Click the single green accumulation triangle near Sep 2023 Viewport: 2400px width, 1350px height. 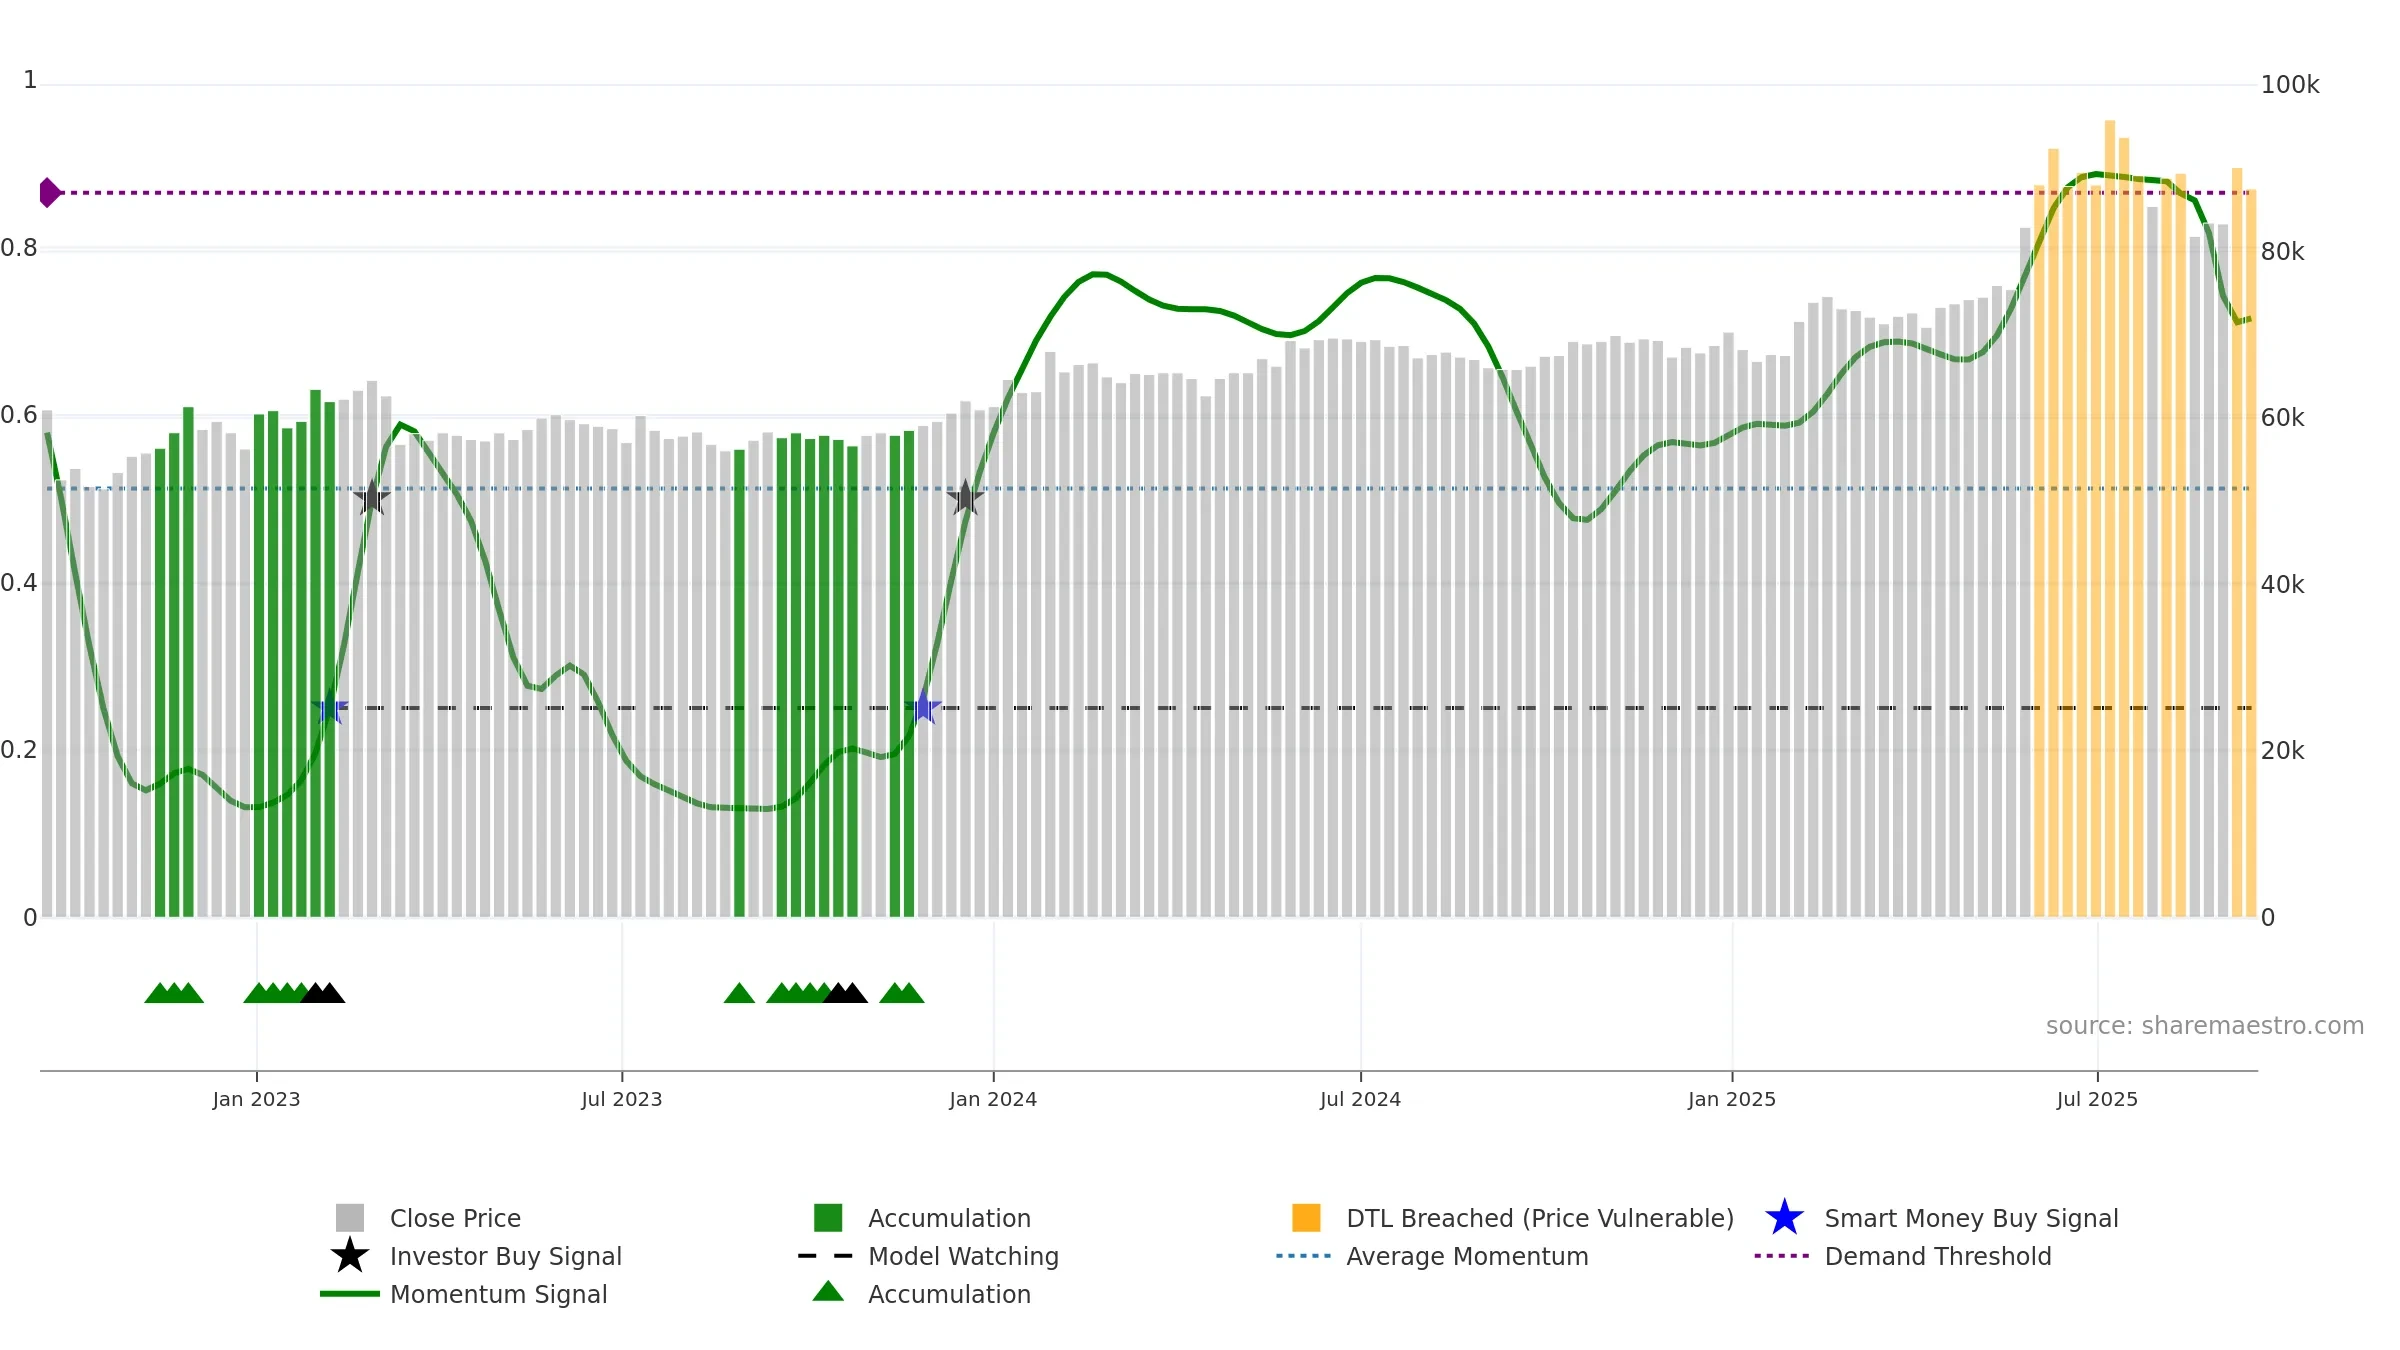pyautogui.click(x=739, y=993)
